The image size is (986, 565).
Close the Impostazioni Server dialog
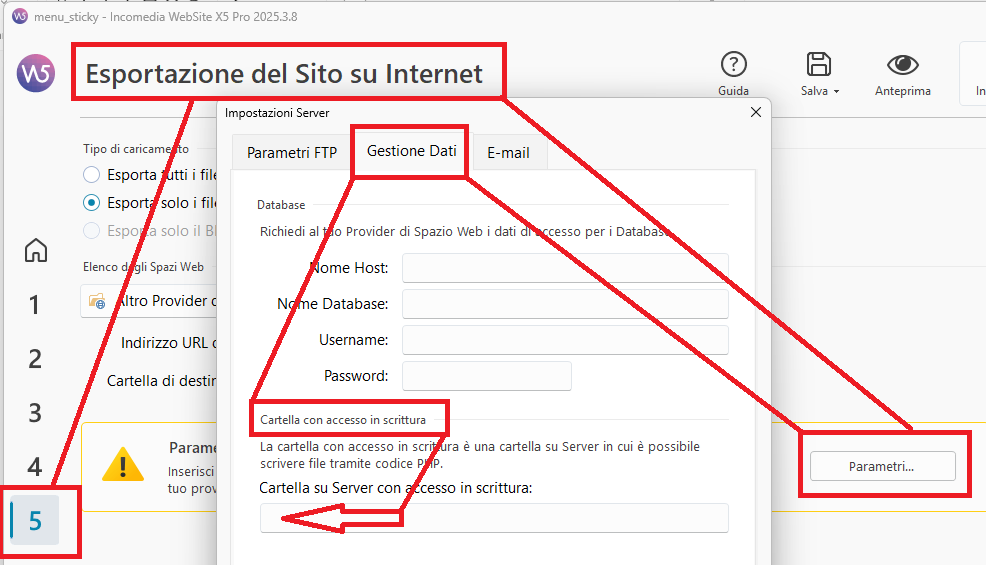tap(755, 113)
